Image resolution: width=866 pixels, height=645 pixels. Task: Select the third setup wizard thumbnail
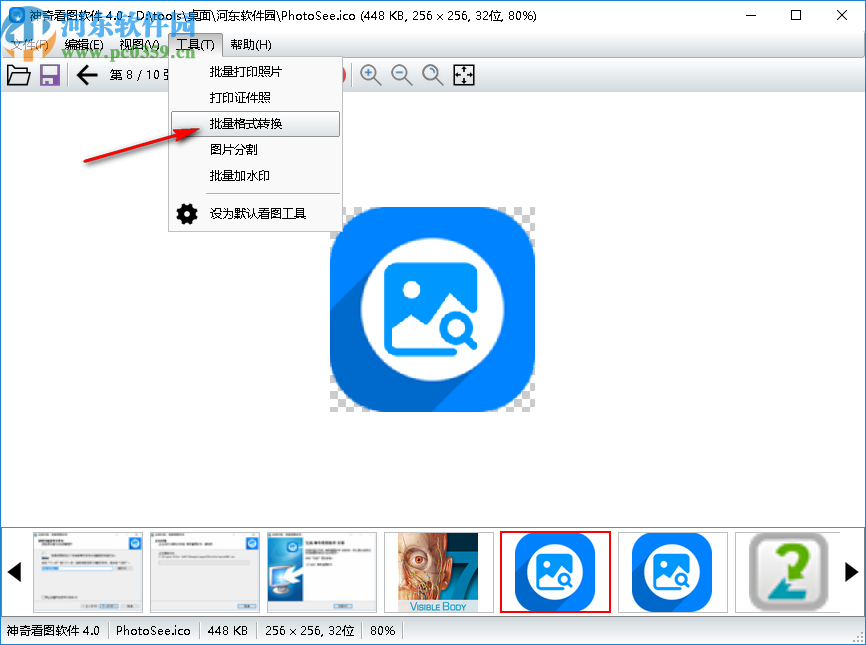321,572
